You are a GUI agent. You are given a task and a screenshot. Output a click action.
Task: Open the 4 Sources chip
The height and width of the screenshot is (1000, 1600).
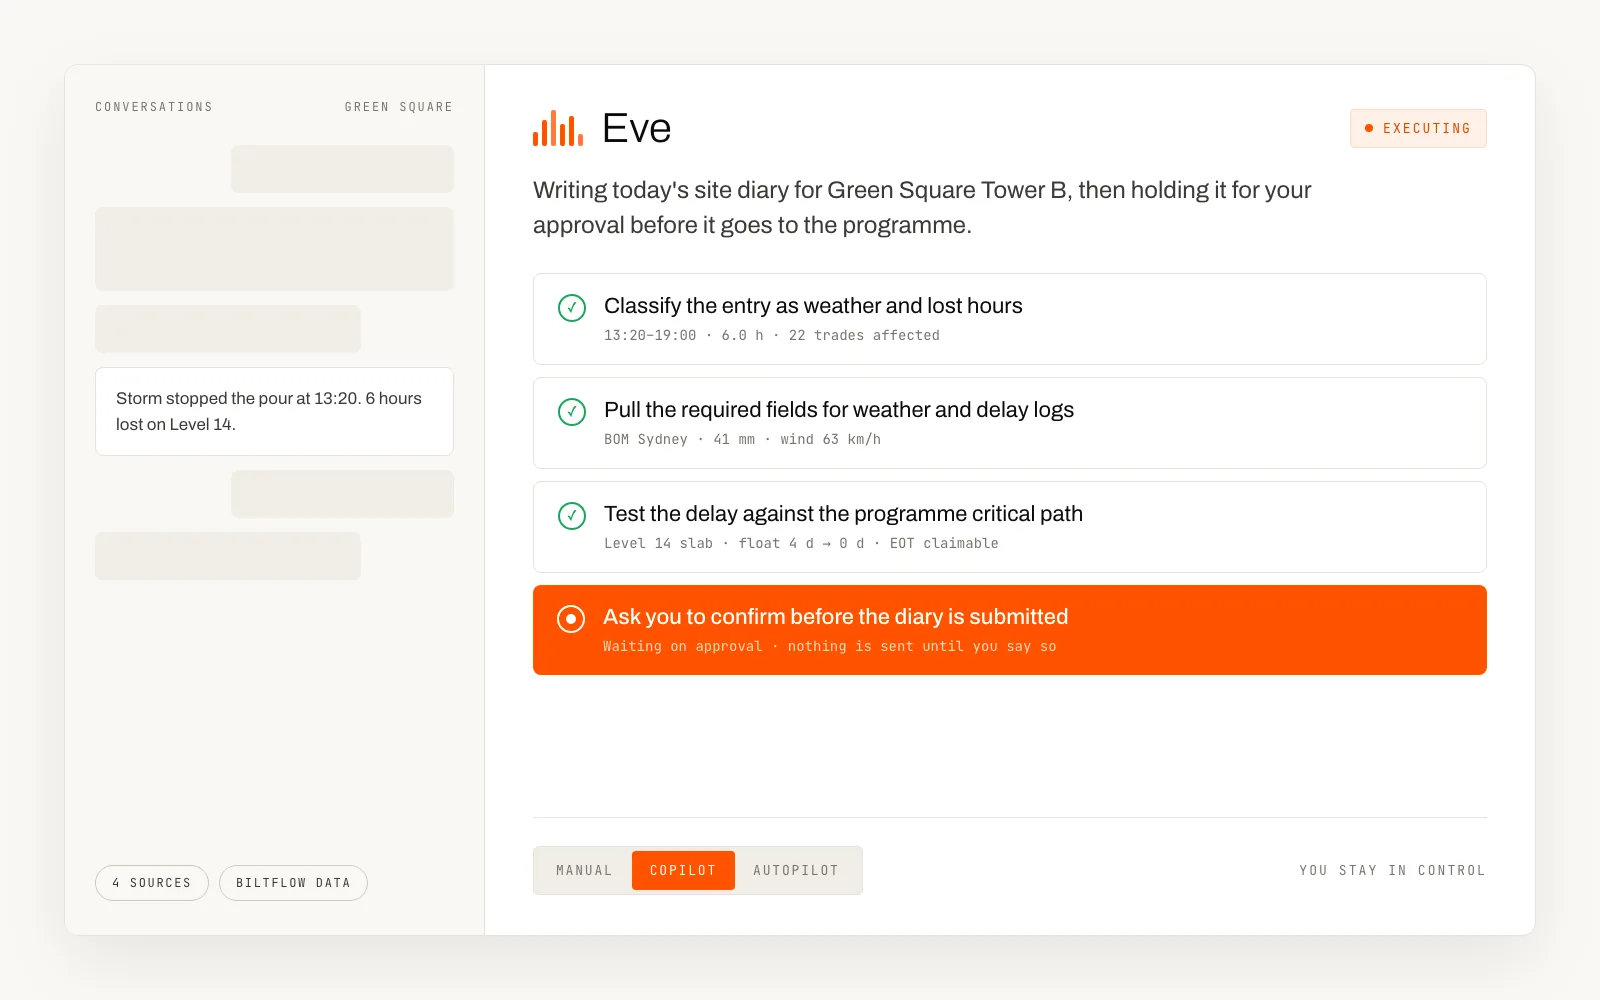coord(152,883)
